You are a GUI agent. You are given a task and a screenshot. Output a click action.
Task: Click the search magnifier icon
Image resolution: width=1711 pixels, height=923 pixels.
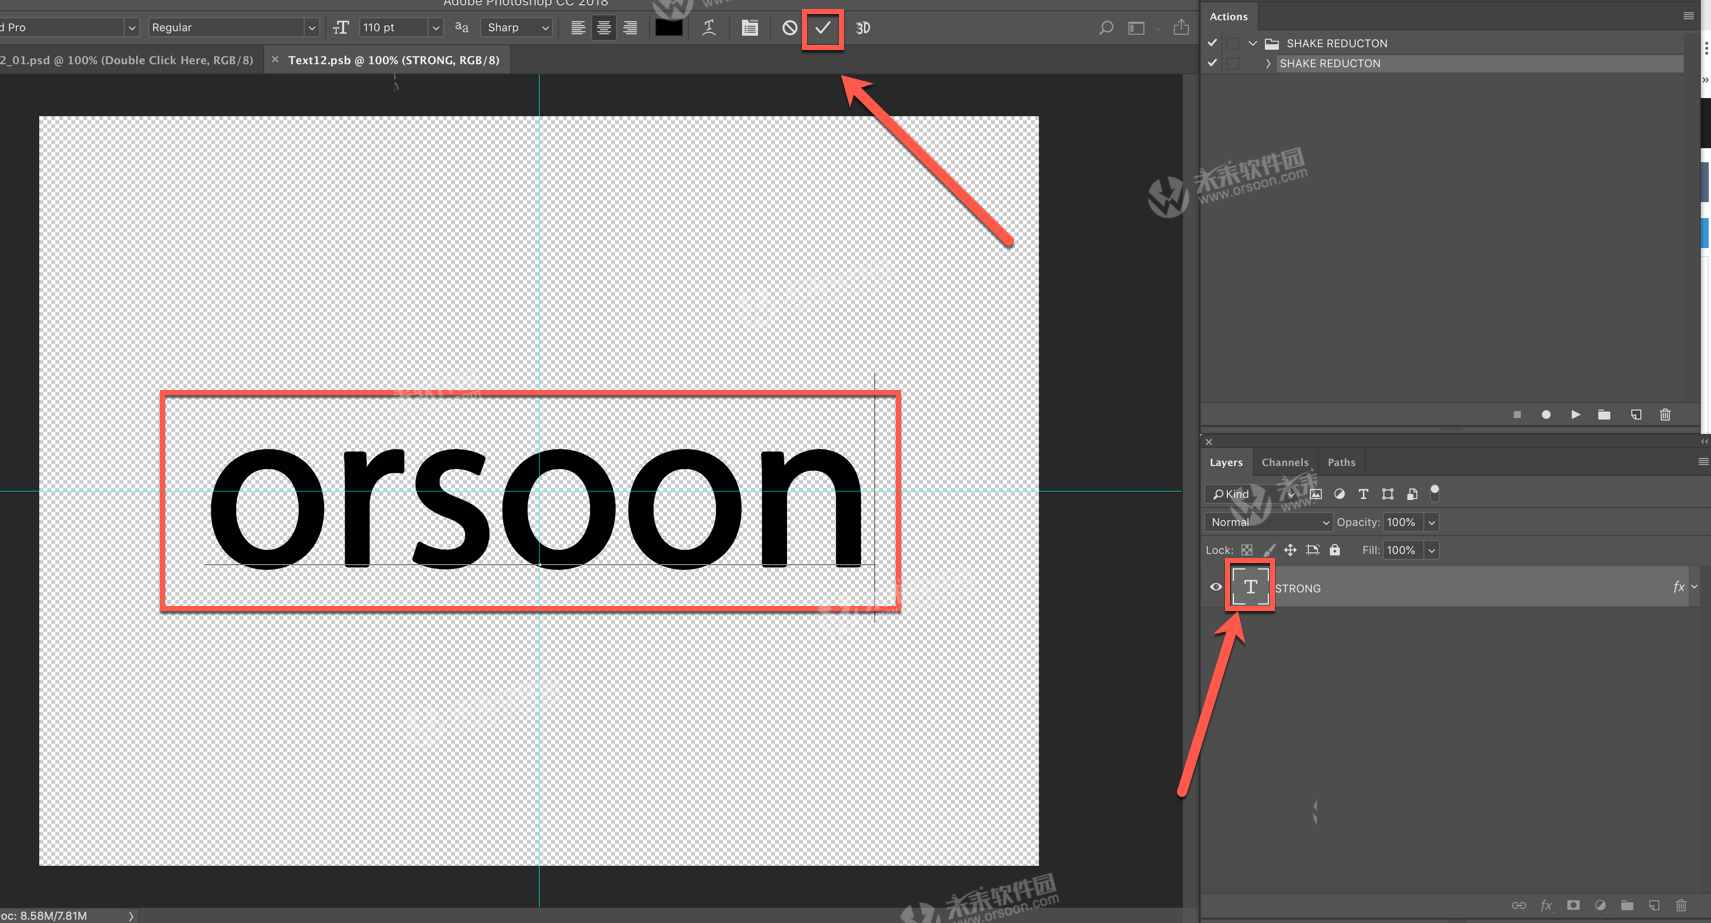tap(1106, 28)
